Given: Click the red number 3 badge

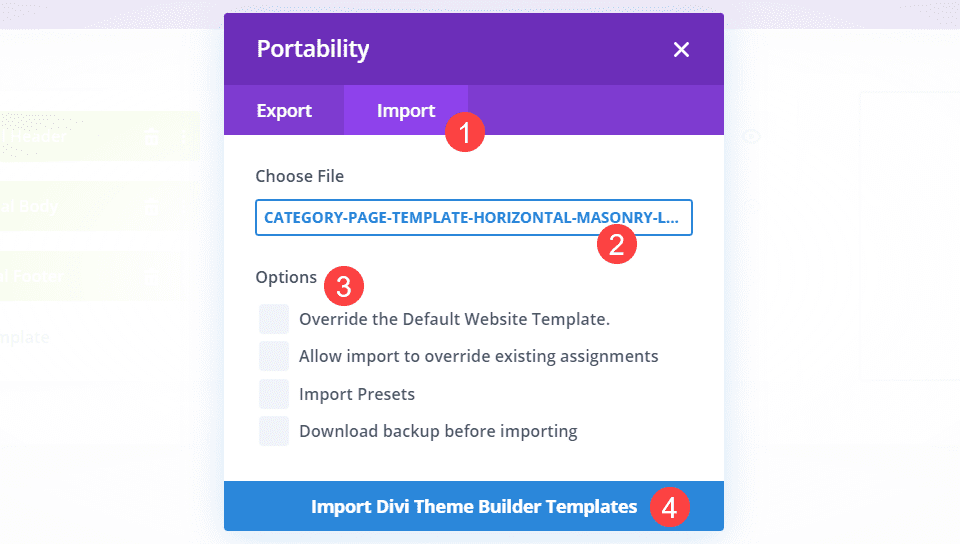Looking at the screenshot, I should [x=343, y=286].
